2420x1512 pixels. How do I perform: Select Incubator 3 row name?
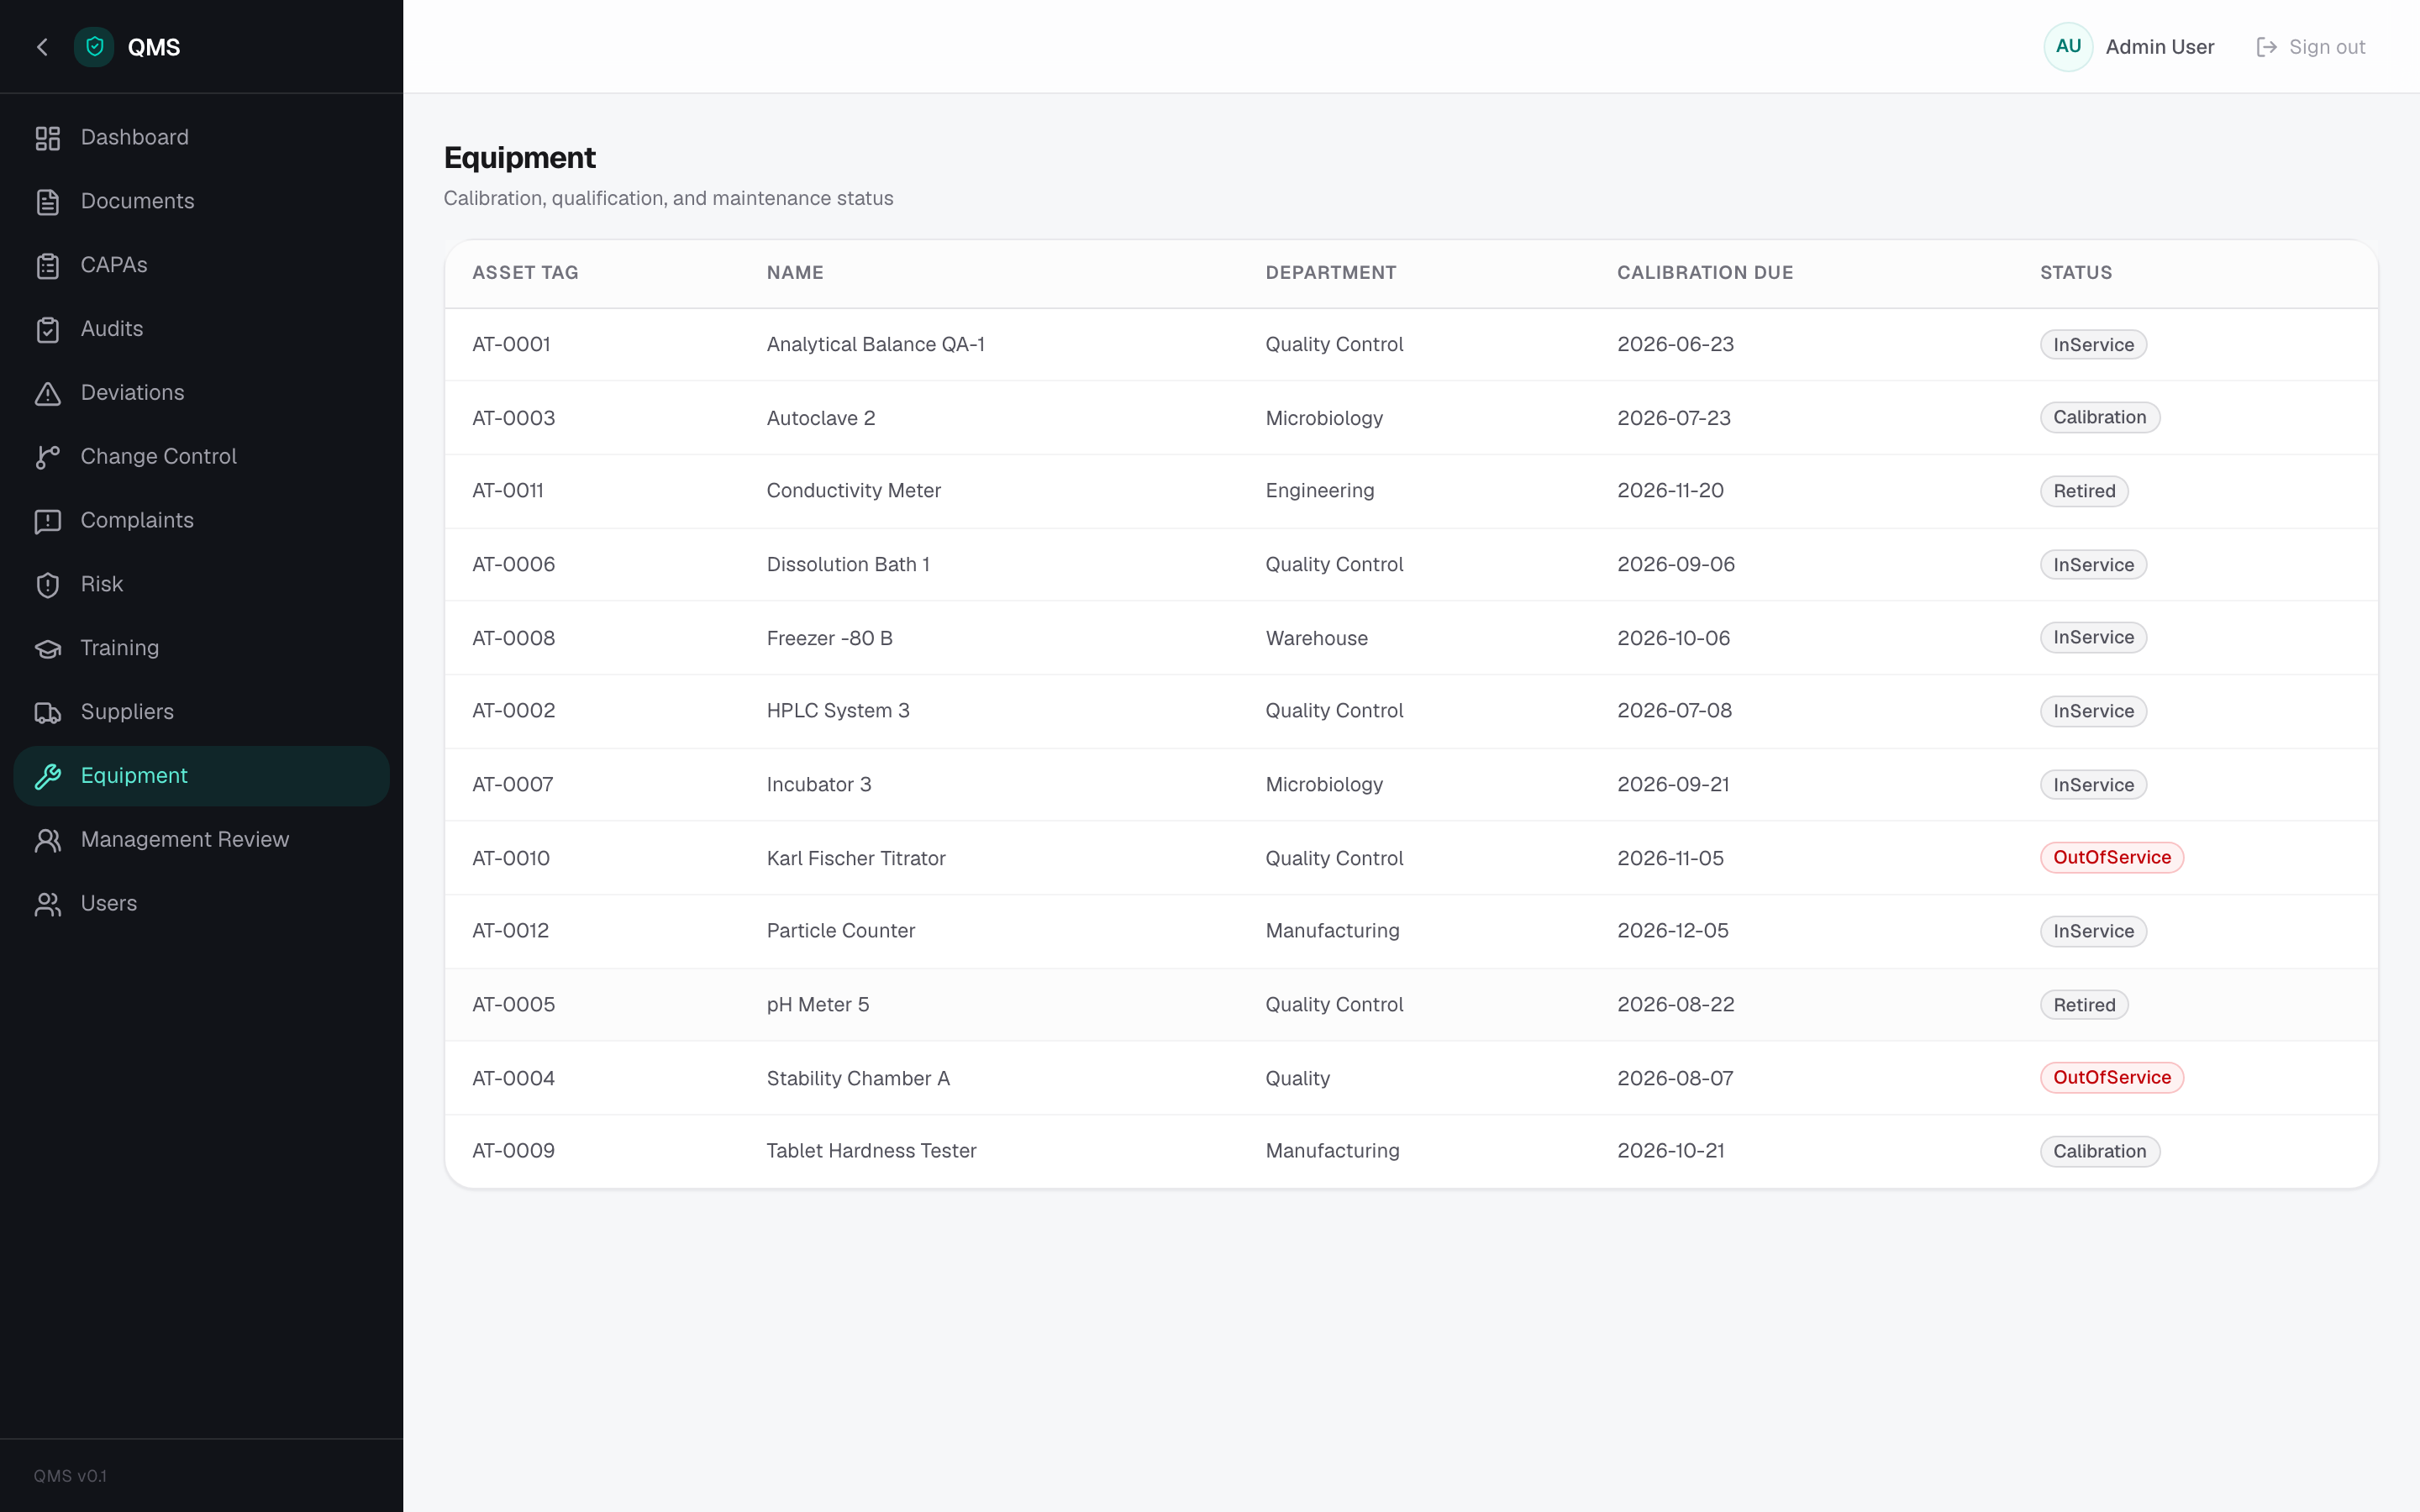[819, 784]
